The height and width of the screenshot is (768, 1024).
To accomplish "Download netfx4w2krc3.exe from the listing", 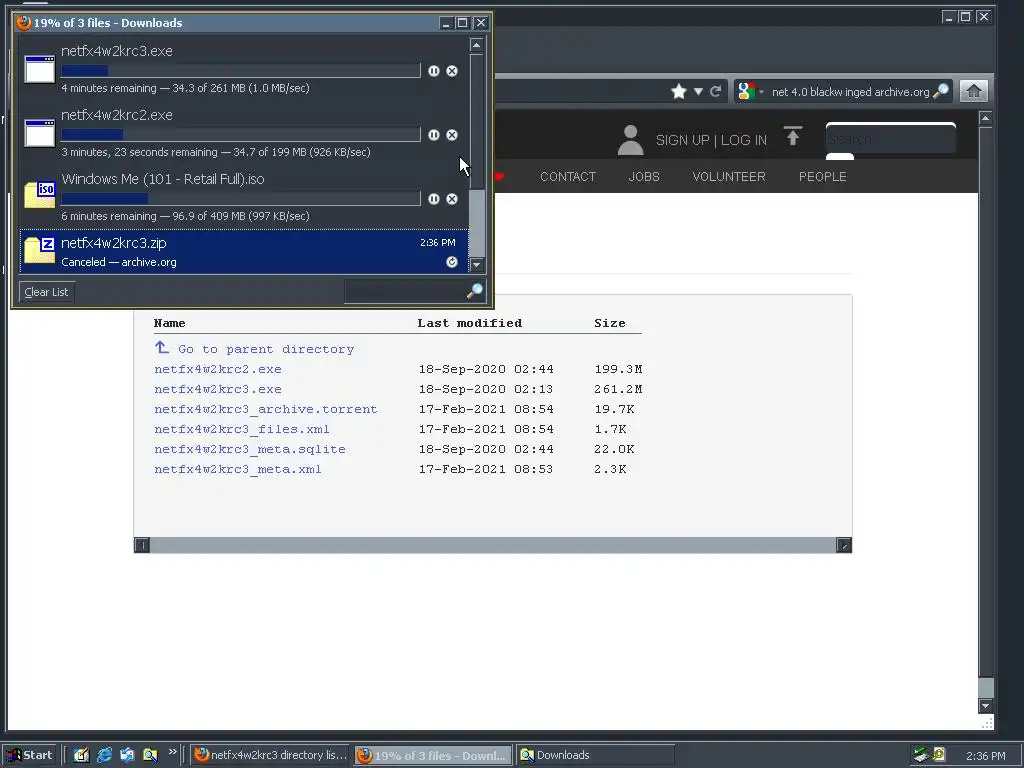I will coord(218,389).
